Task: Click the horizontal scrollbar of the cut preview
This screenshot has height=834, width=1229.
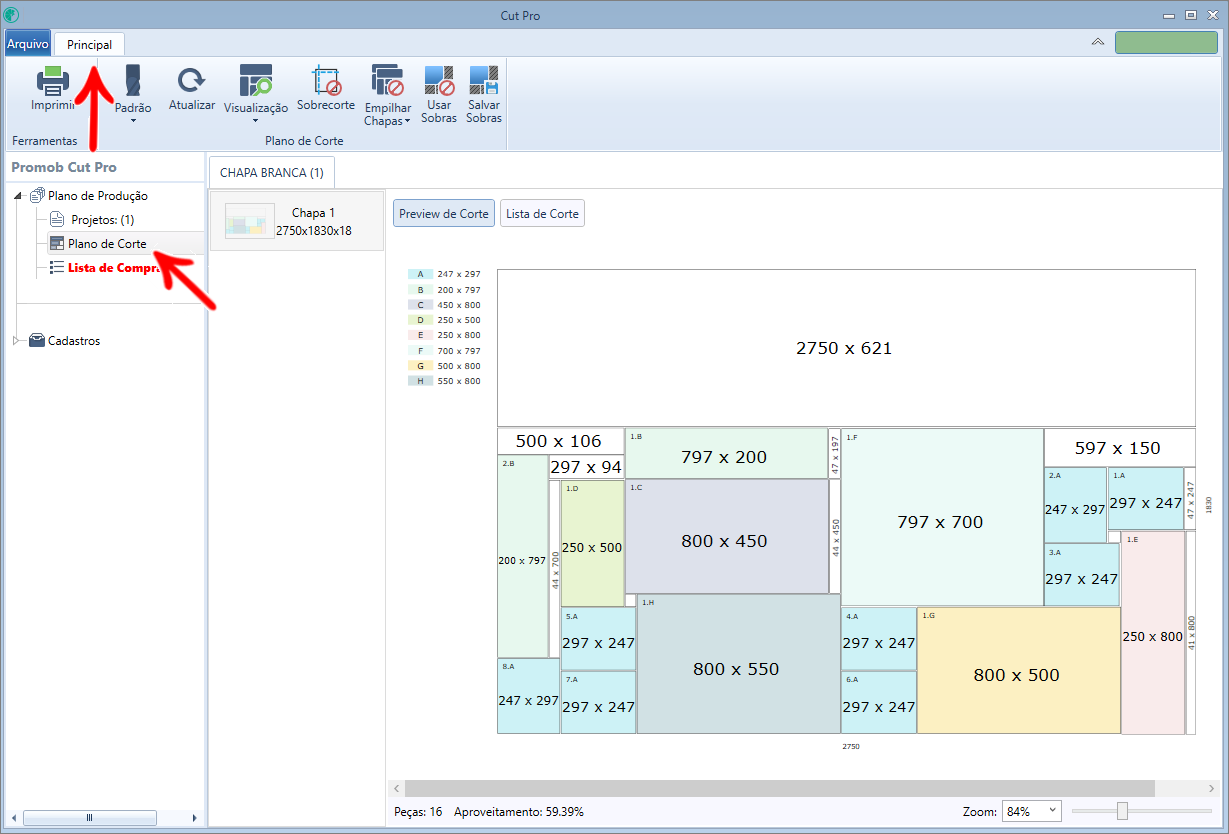Action: [780, 788]
